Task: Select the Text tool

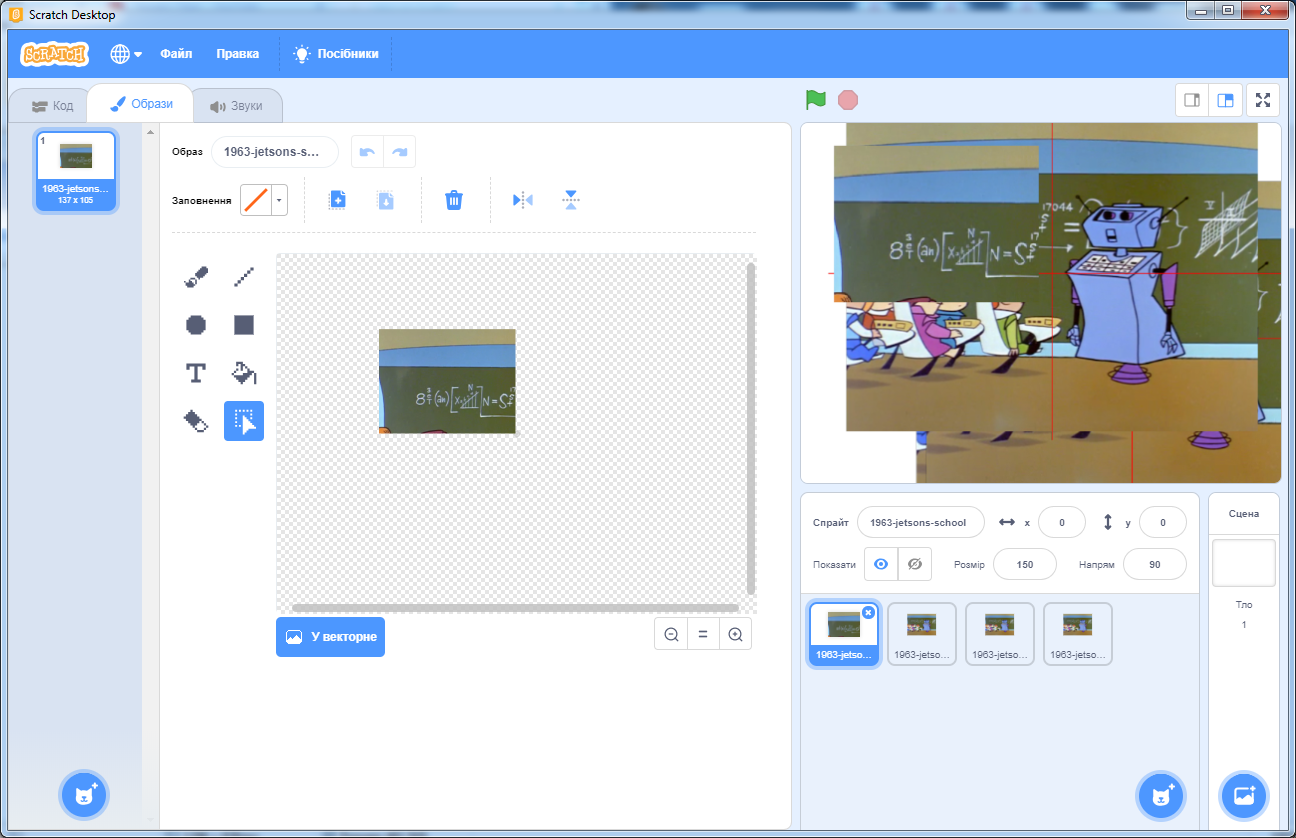Action: 196,373
